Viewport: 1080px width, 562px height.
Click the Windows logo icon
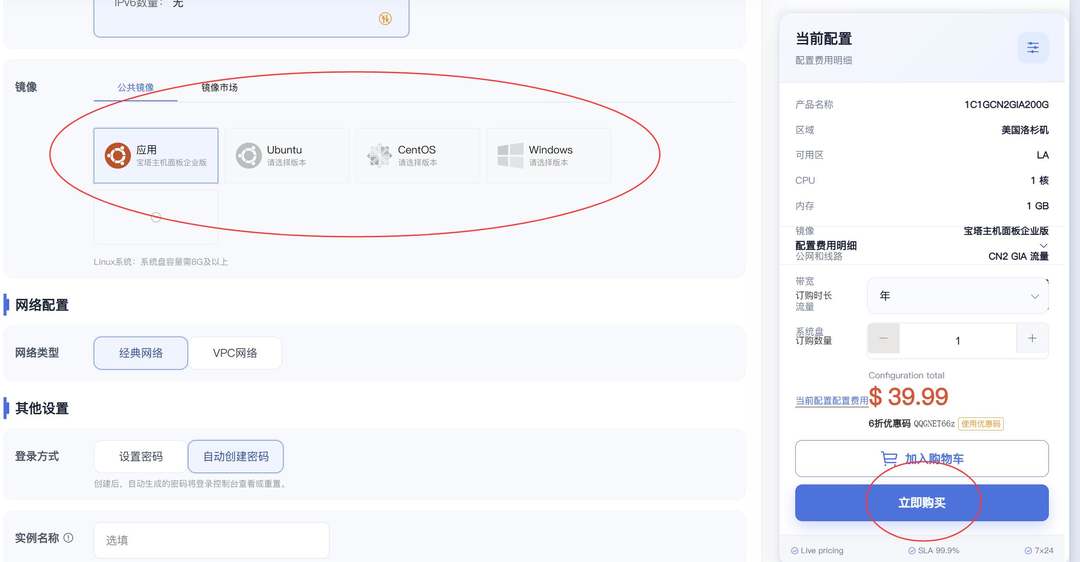click(x=510, y=156)
